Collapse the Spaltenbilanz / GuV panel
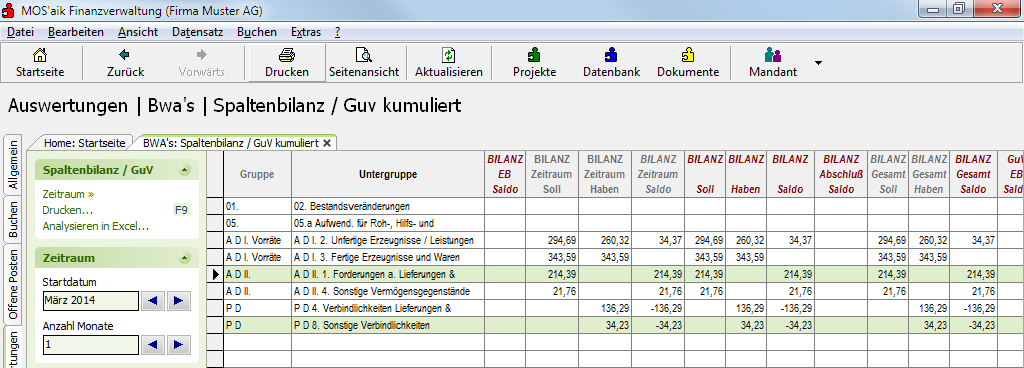The height and width of the screenshot is (368, 1024). tap(185, 171)
